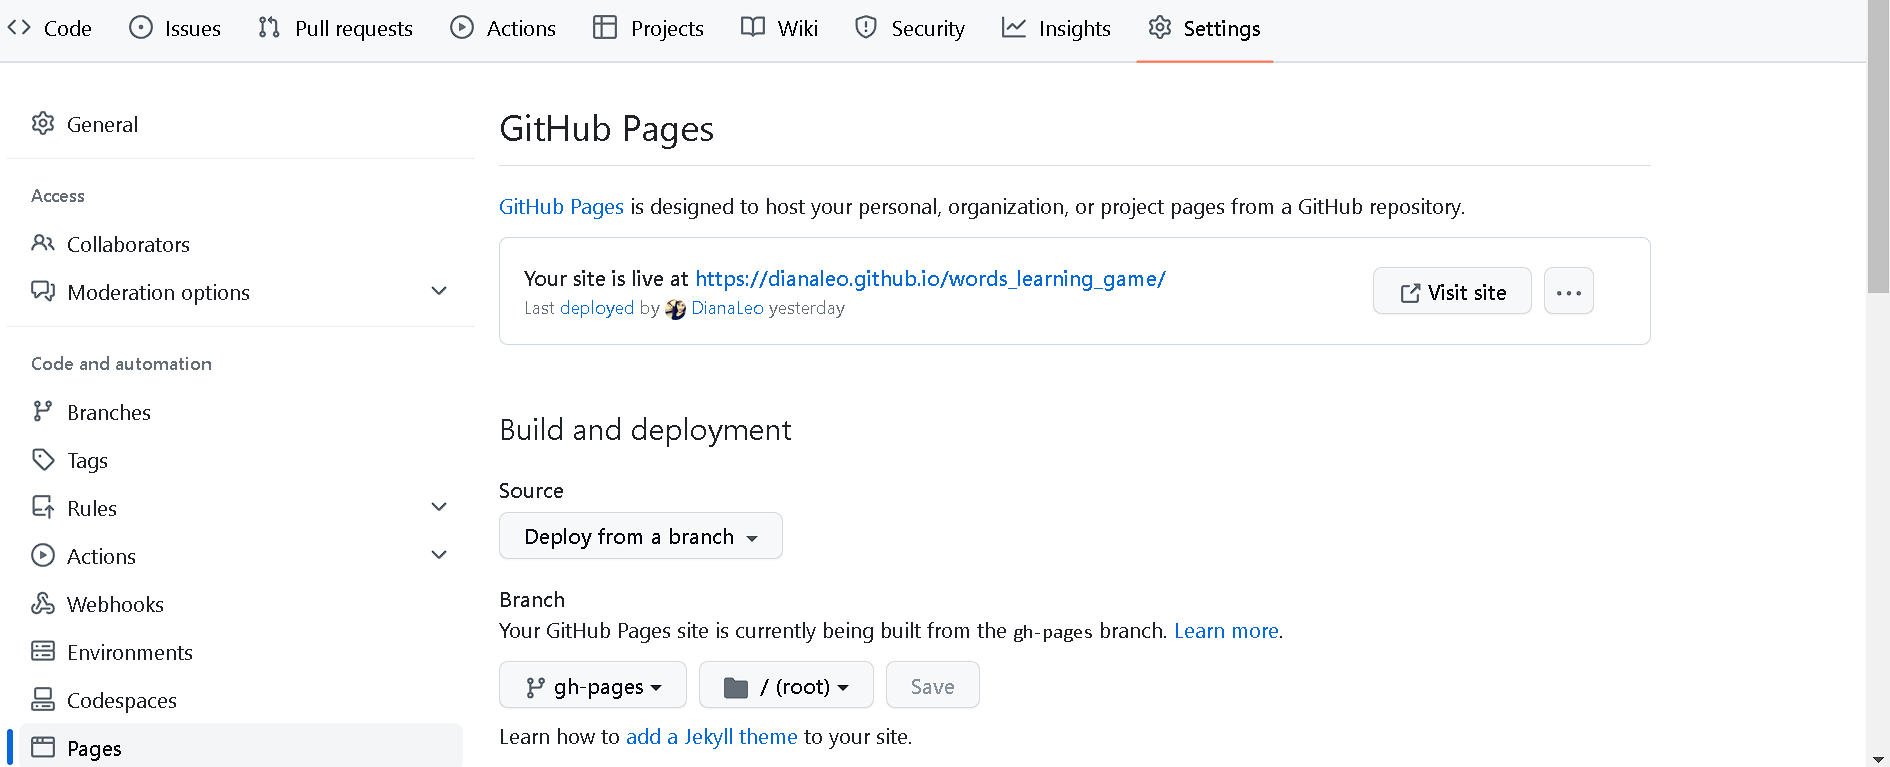Expand the Moderation options section

coord(439,291)
